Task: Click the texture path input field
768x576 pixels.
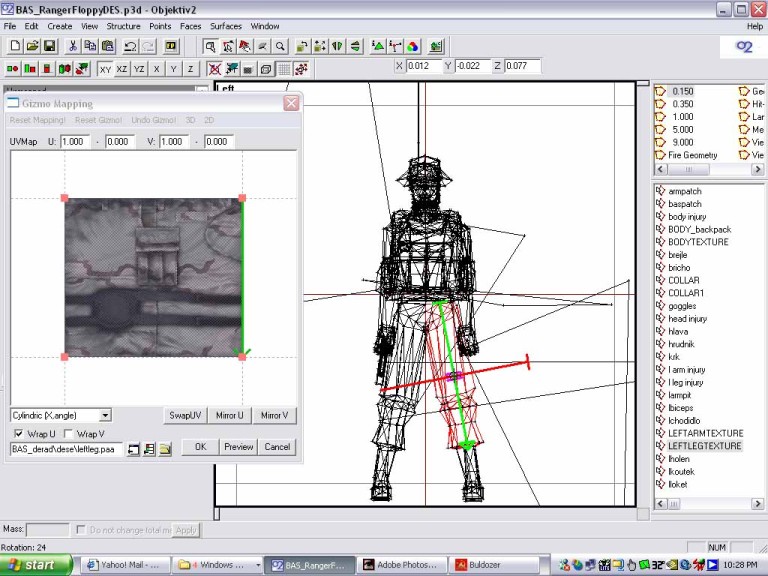Action: 66,450
